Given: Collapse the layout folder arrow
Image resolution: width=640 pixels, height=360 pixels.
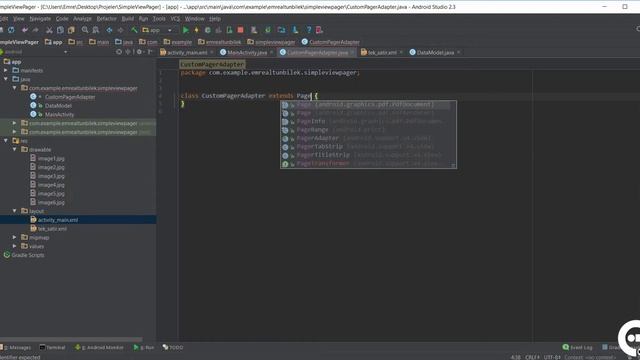Looking at the screenshot, I should 15,211.
